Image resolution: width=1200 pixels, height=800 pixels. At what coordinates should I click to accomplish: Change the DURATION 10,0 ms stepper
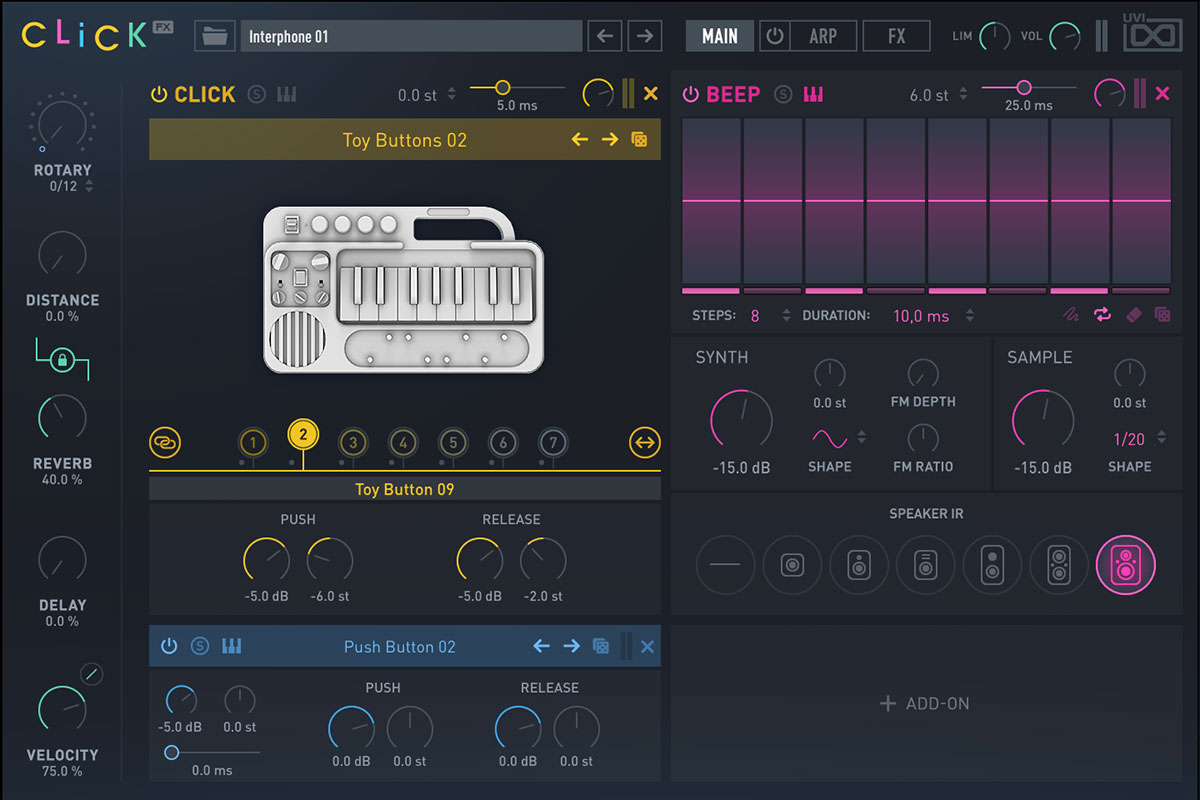click(969, 315)
